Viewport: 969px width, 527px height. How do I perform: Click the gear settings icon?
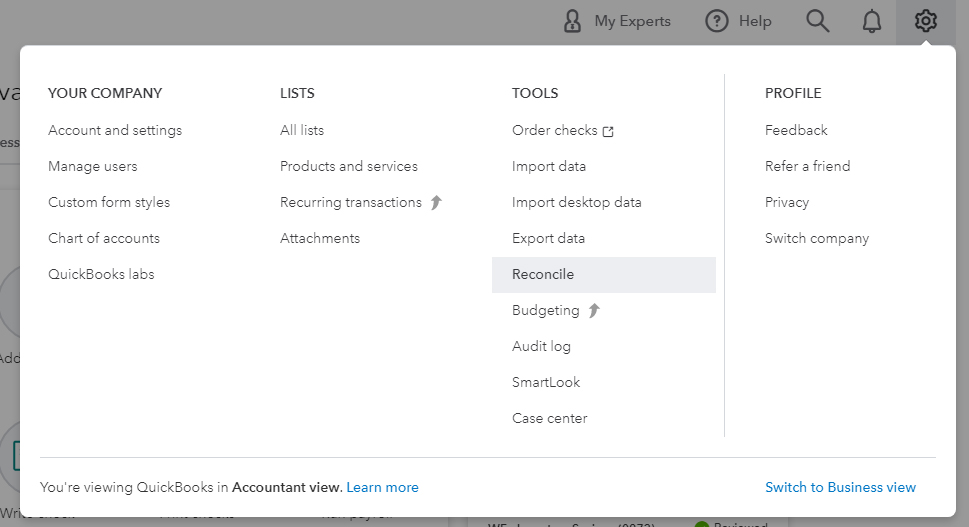point(925,21)
